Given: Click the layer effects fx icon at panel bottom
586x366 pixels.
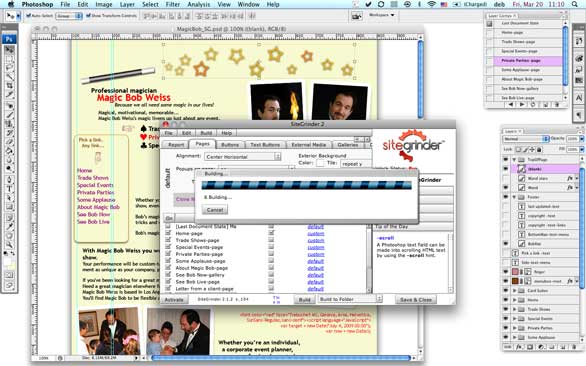Looking at the screenshot, I should click(x=519, y=347).
